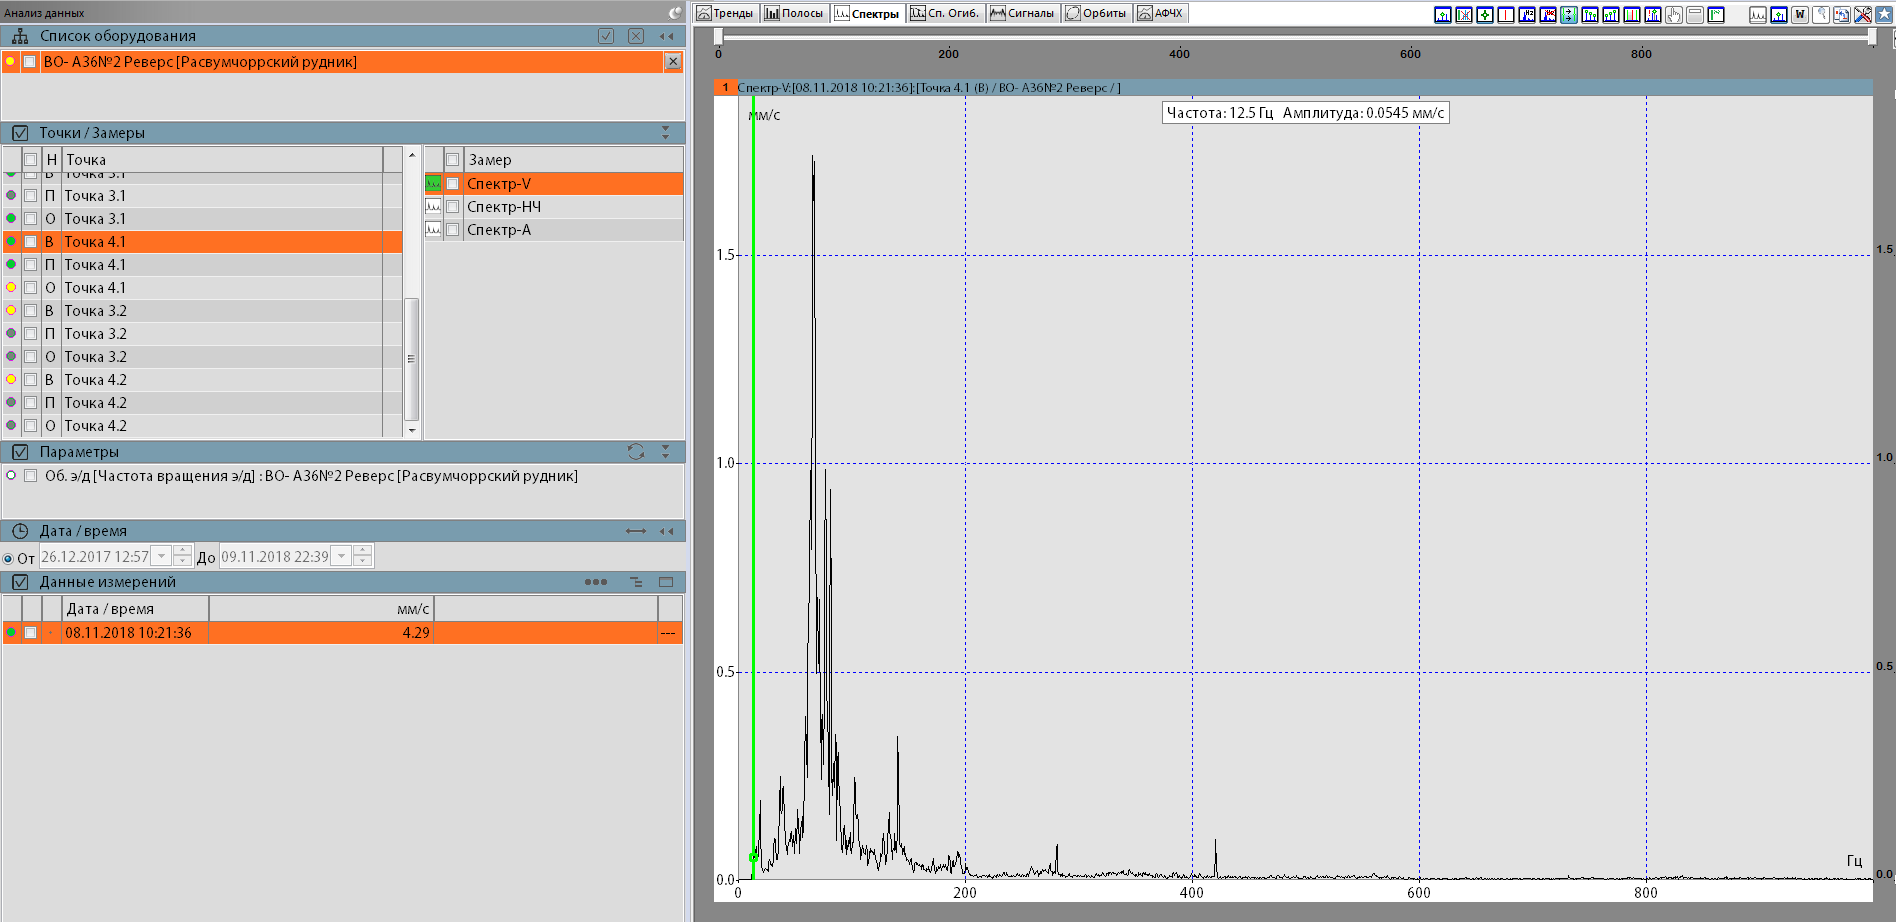
Task: Click the crossed-out Hz icon
Action: pyautogui.click(x=1548, y=14)
